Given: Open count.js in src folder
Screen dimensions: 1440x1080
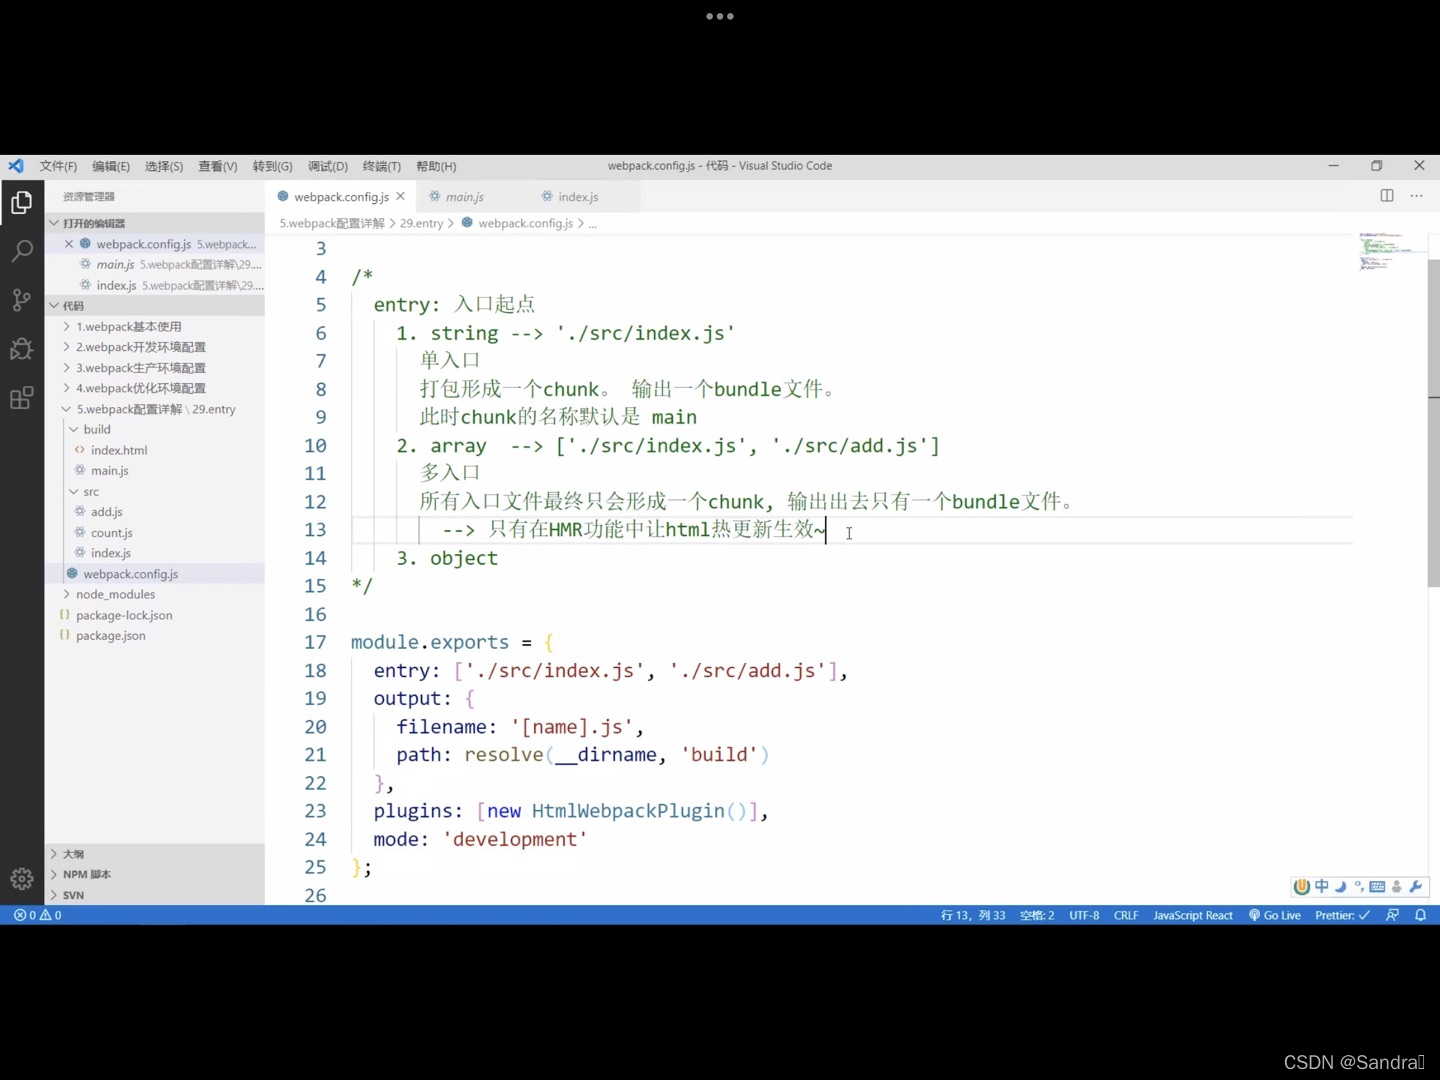Looking at the screenshot, I should (x=155, y=533).
